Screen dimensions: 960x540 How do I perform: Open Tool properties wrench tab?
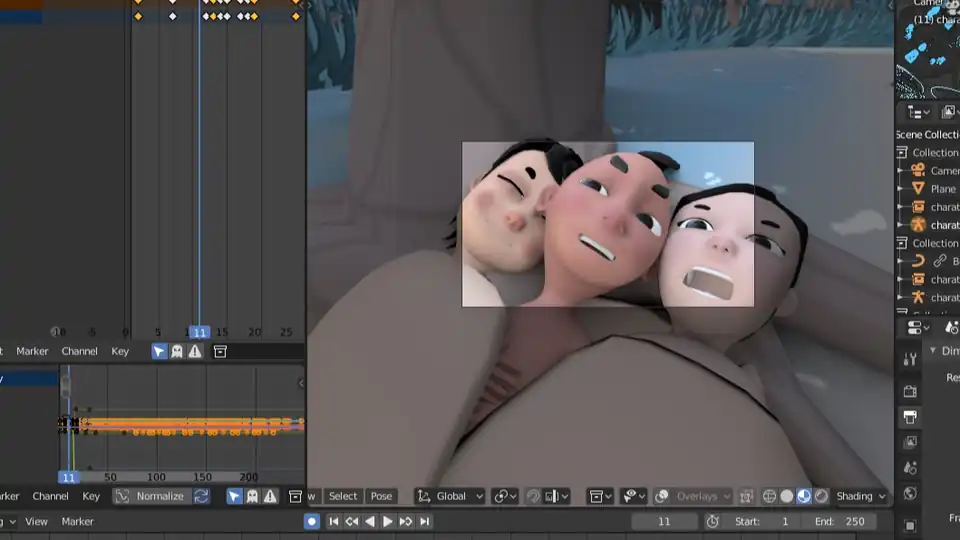click(910, 359)
